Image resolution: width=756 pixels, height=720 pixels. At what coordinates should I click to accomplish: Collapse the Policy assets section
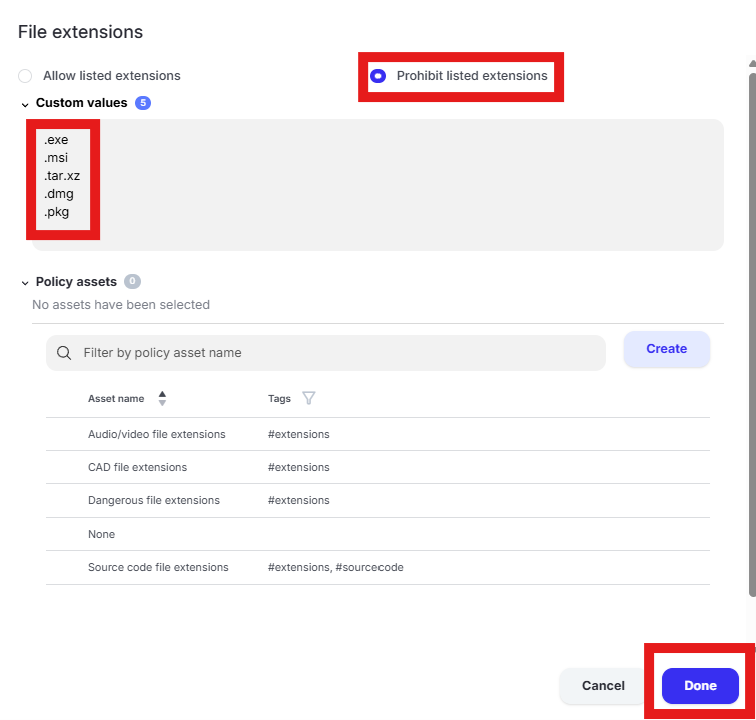(25, 283)
